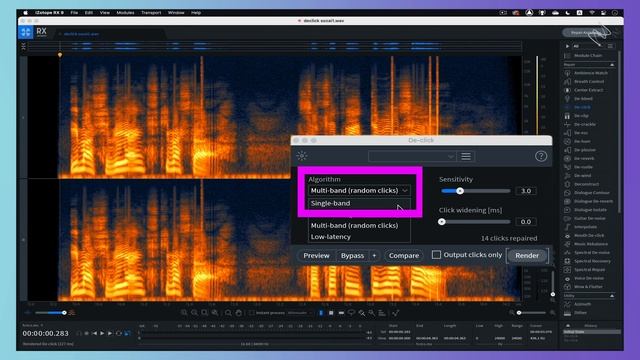Open the Ambience Match module
Viewport: 640px width, 360px height.
(590, 73)
